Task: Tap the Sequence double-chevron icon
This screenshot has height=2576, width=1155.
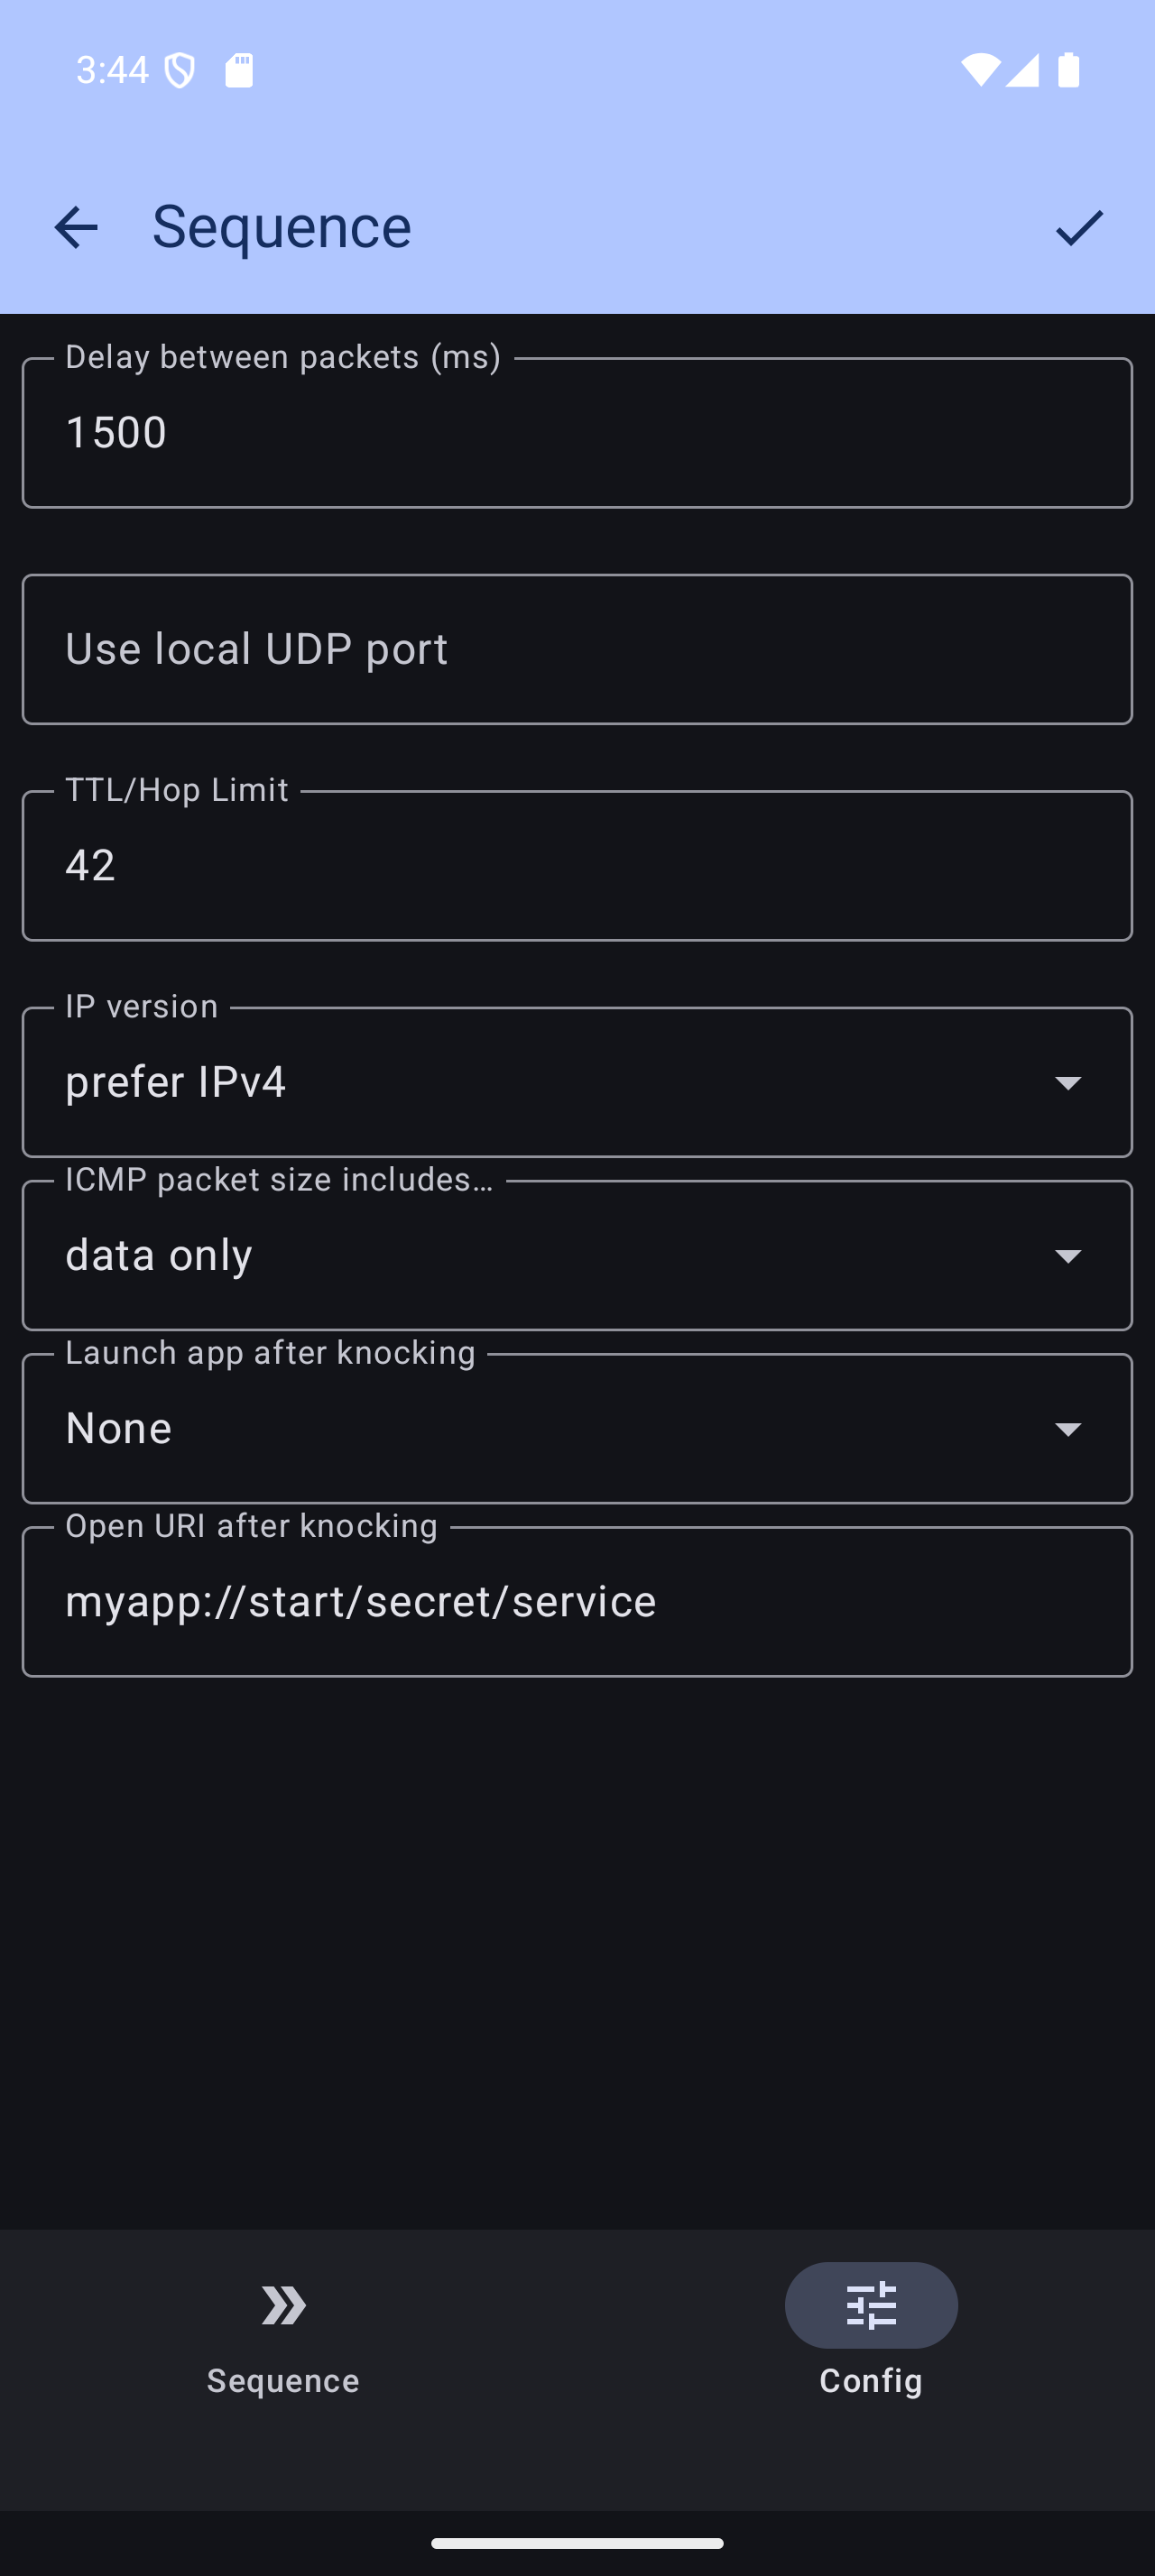Action: click(283, 2305)
